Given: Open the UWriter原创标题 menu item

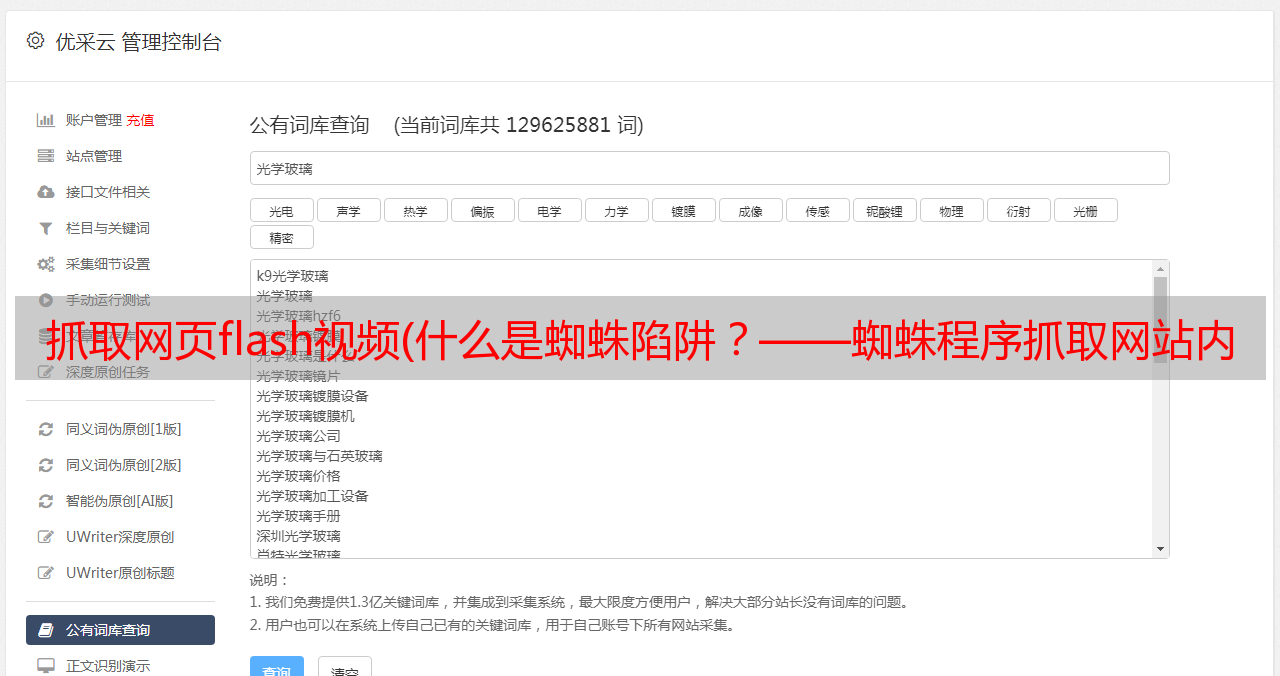Looking at the screenshot, I should coord(120,573).
